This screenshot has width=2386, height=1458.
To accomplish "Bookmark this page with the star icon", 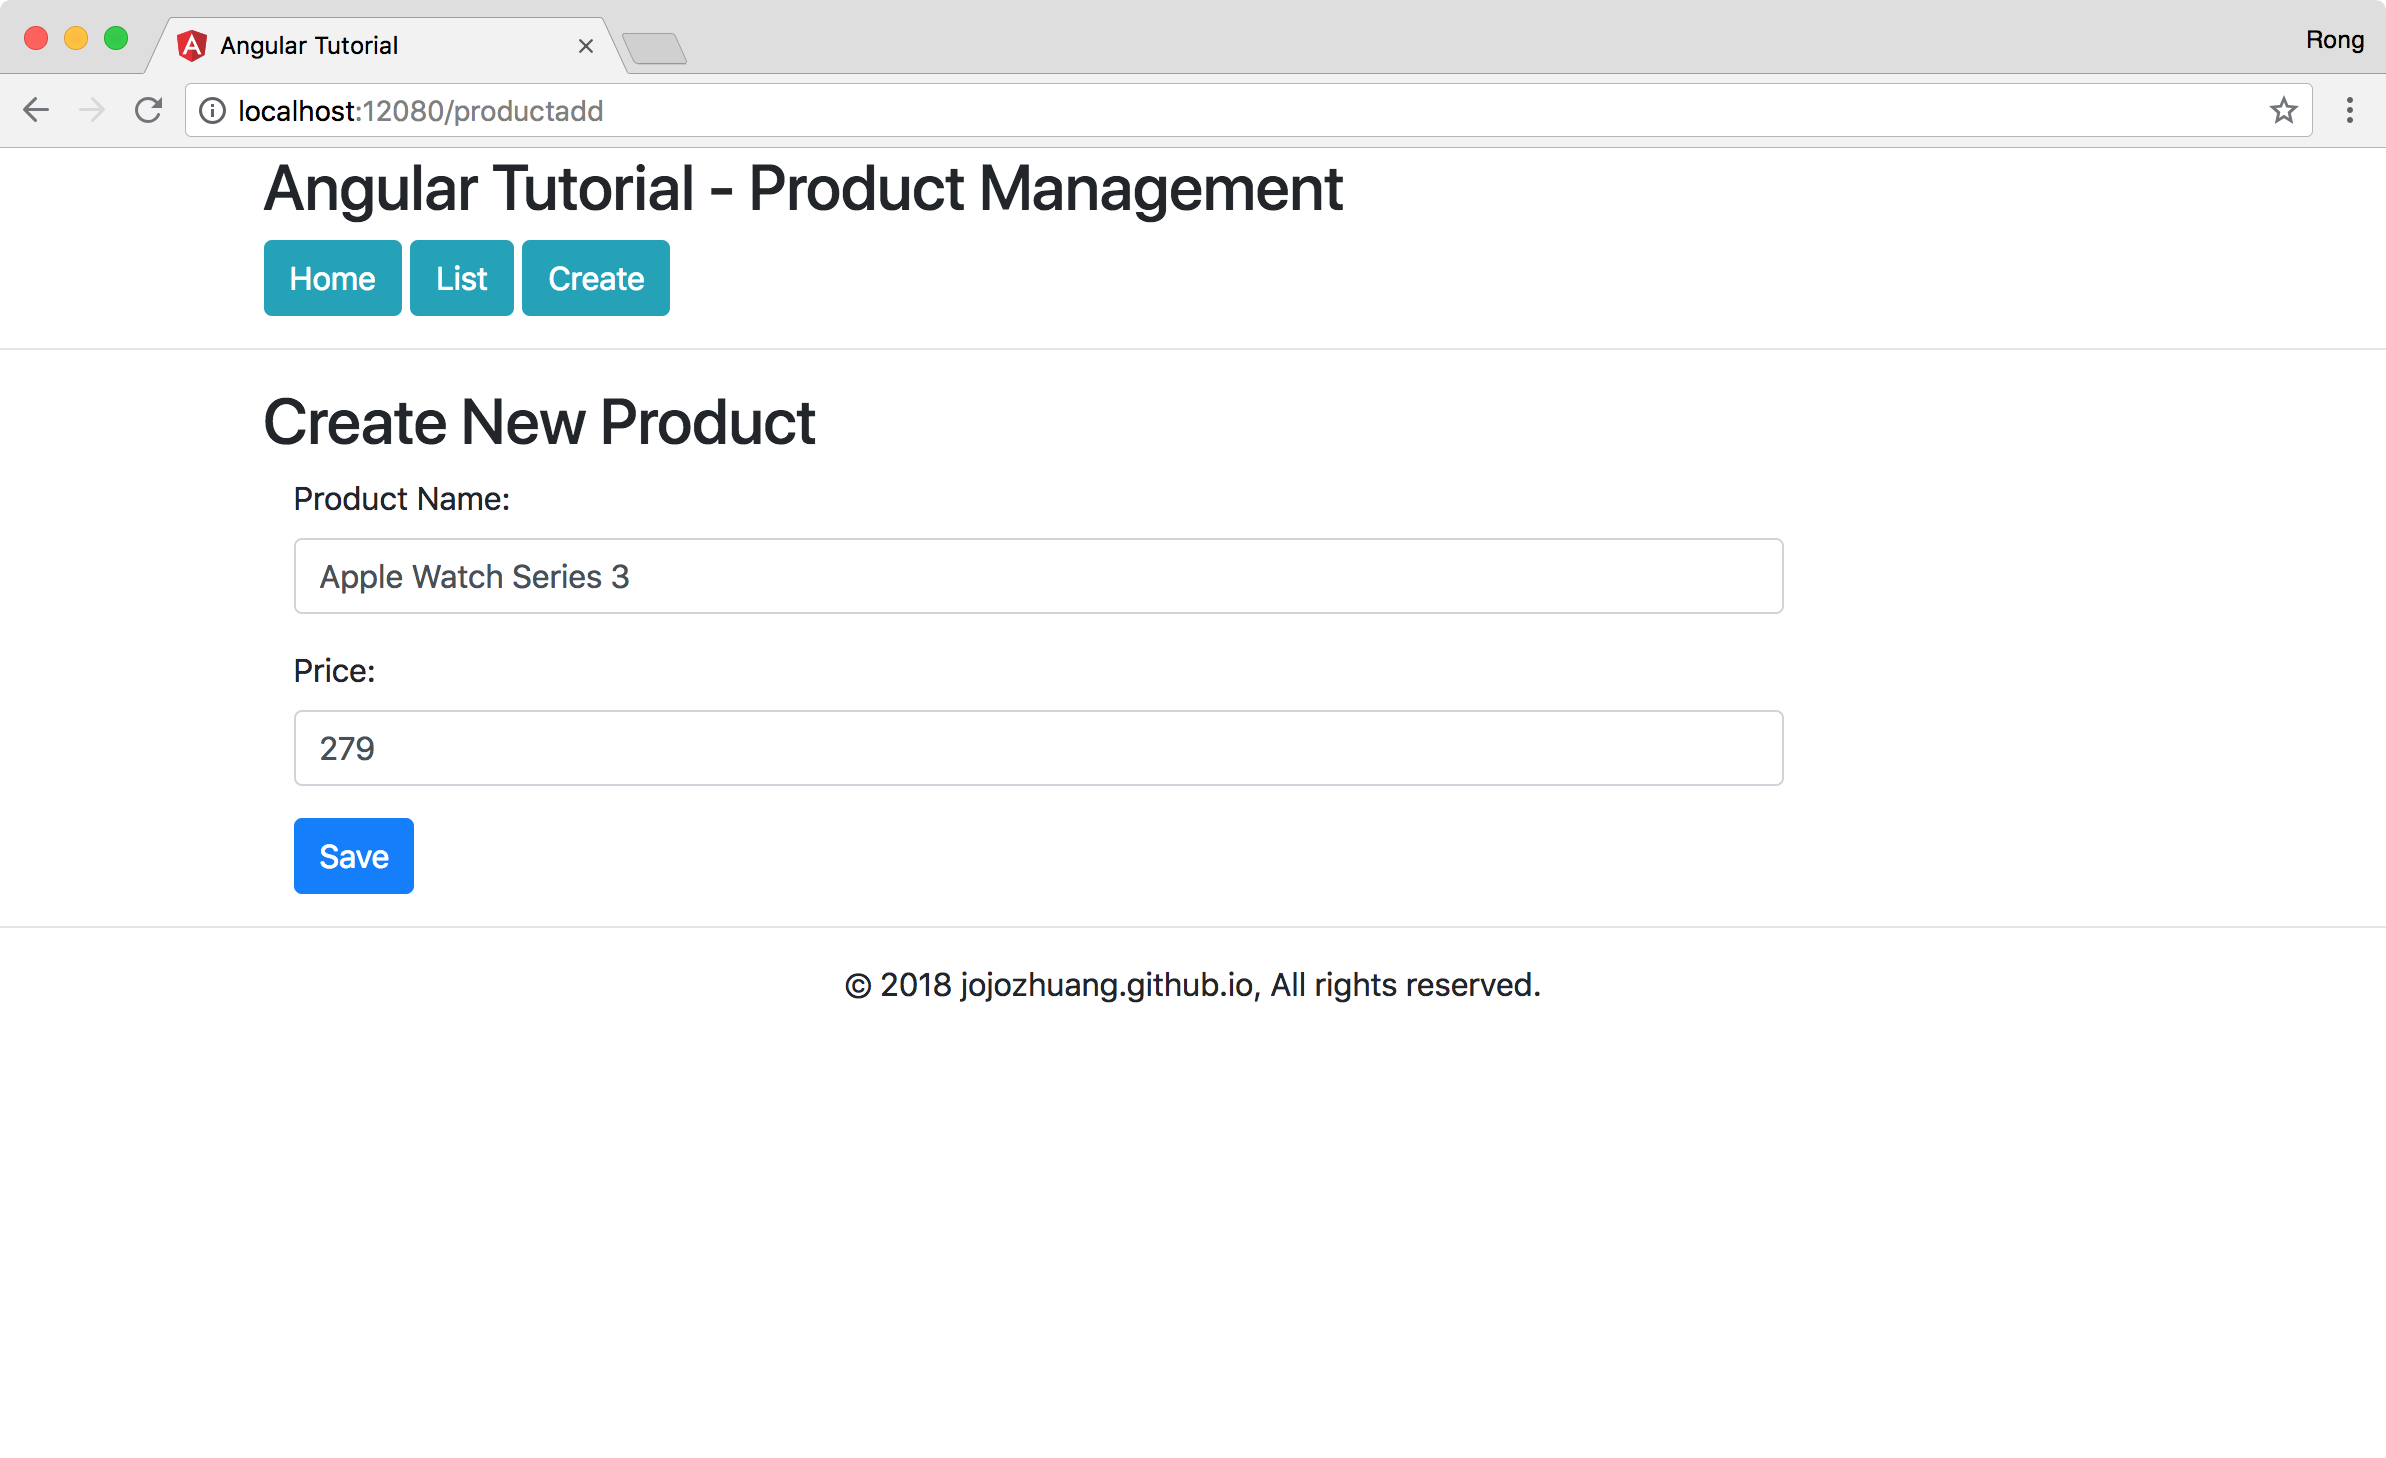I will click(x=2283, y=110).
